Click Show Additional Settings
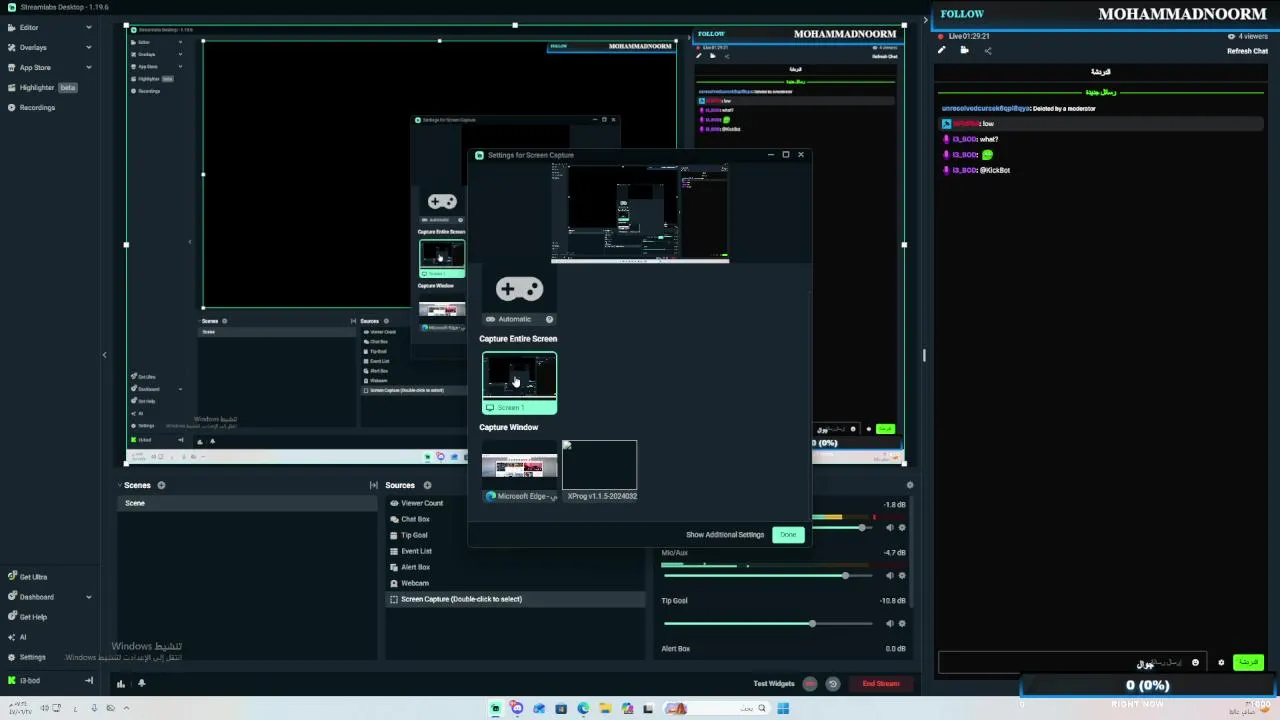Screen dimensions: 1280x720 [725, 534]
